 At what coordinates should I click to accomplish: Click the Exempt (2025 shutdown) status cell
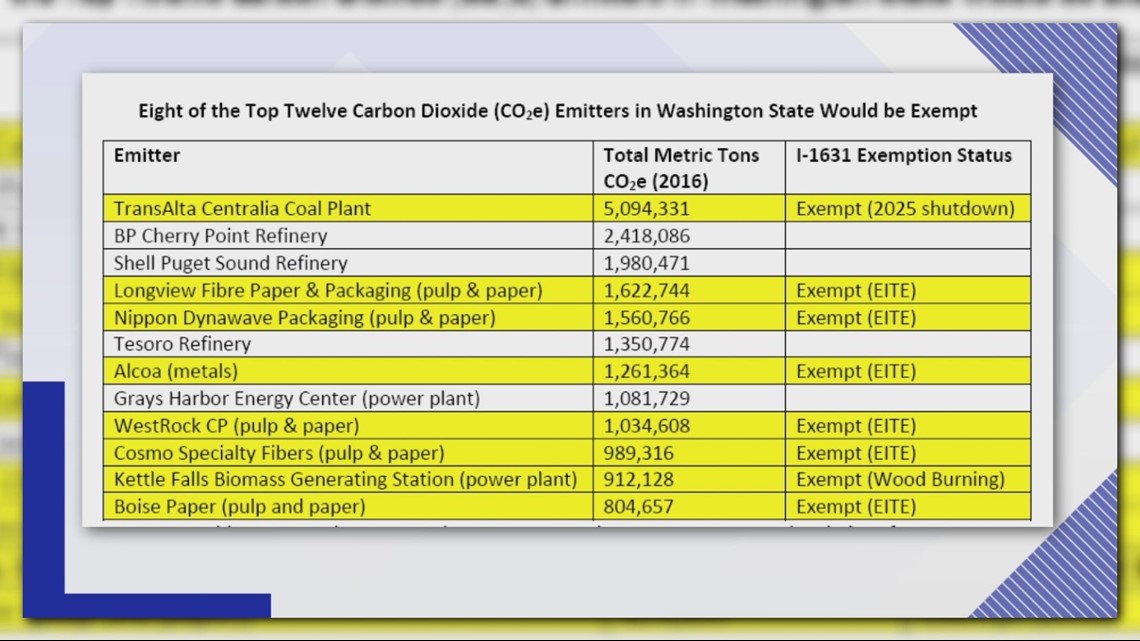(x=905, y=209)
